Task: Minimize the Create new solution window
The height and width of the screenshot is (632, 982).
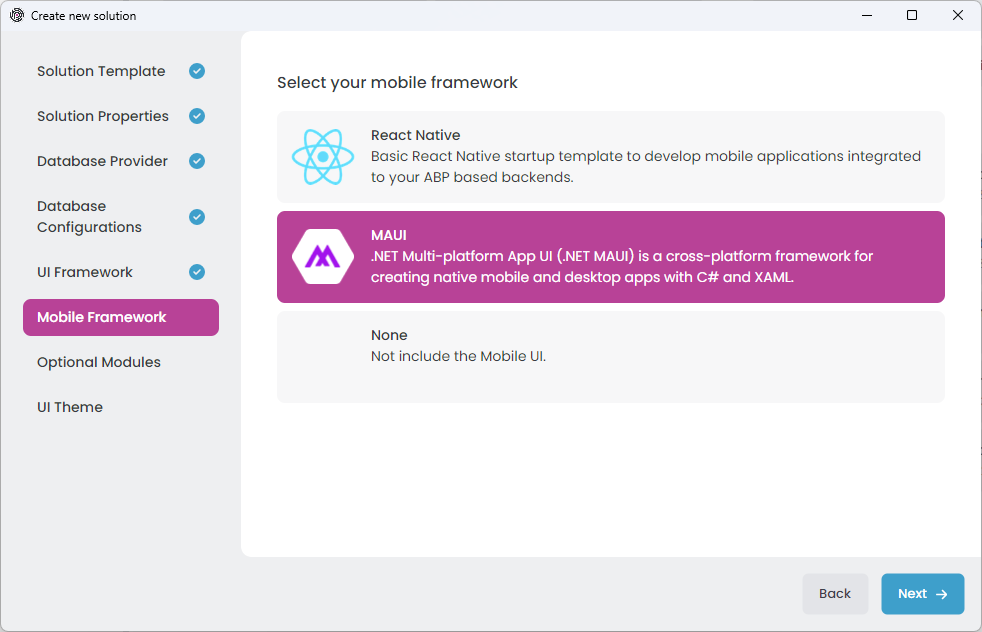Action: (x=867, y=16)
